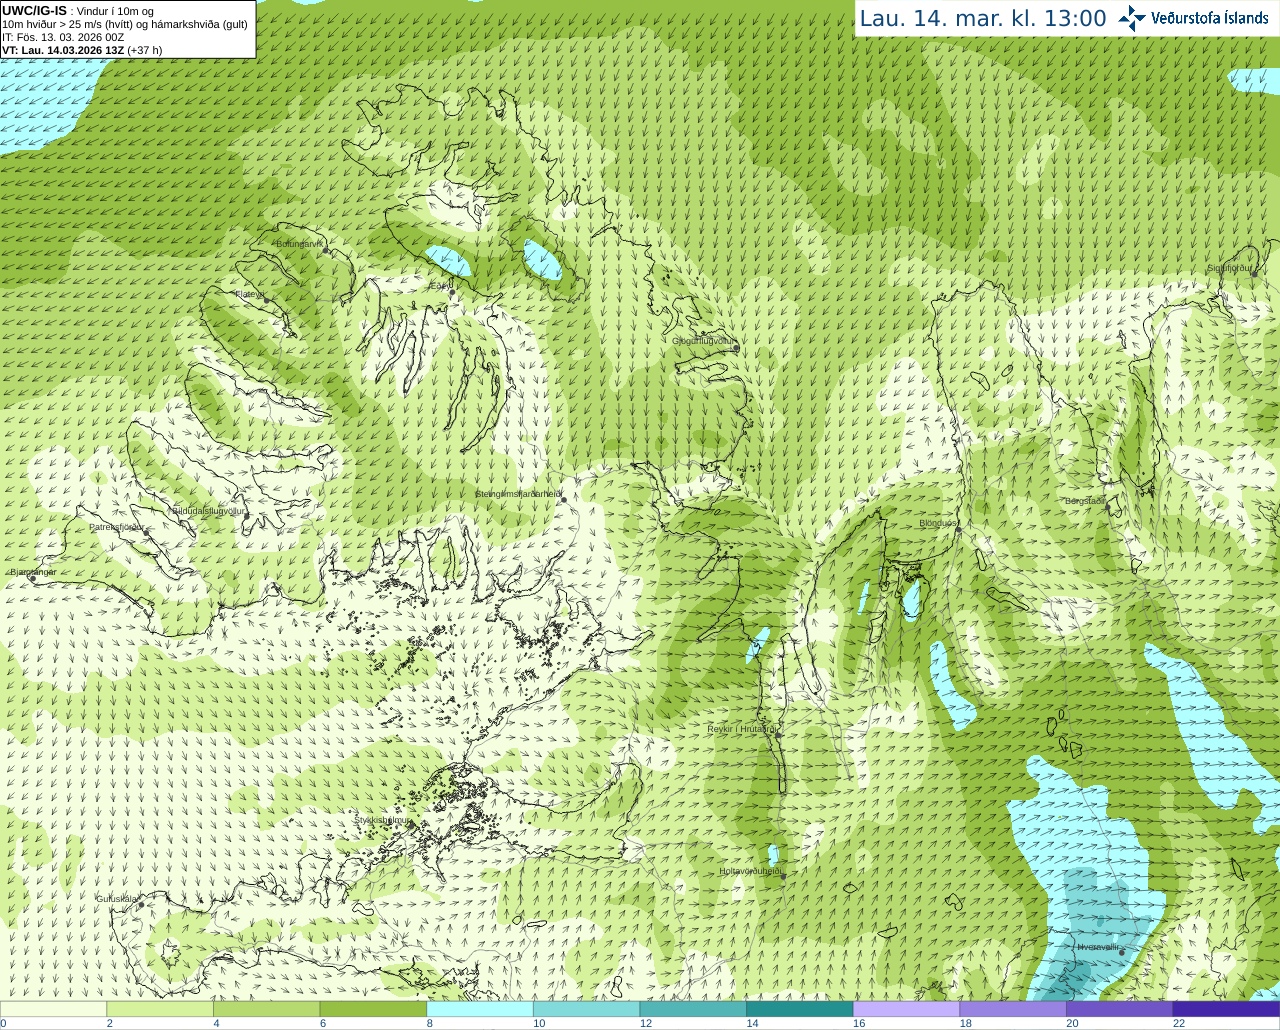The height and width of the screenshot is (1030, 1280).
Task: Click the legend value '10'
Action: [x=539, y=1023]
